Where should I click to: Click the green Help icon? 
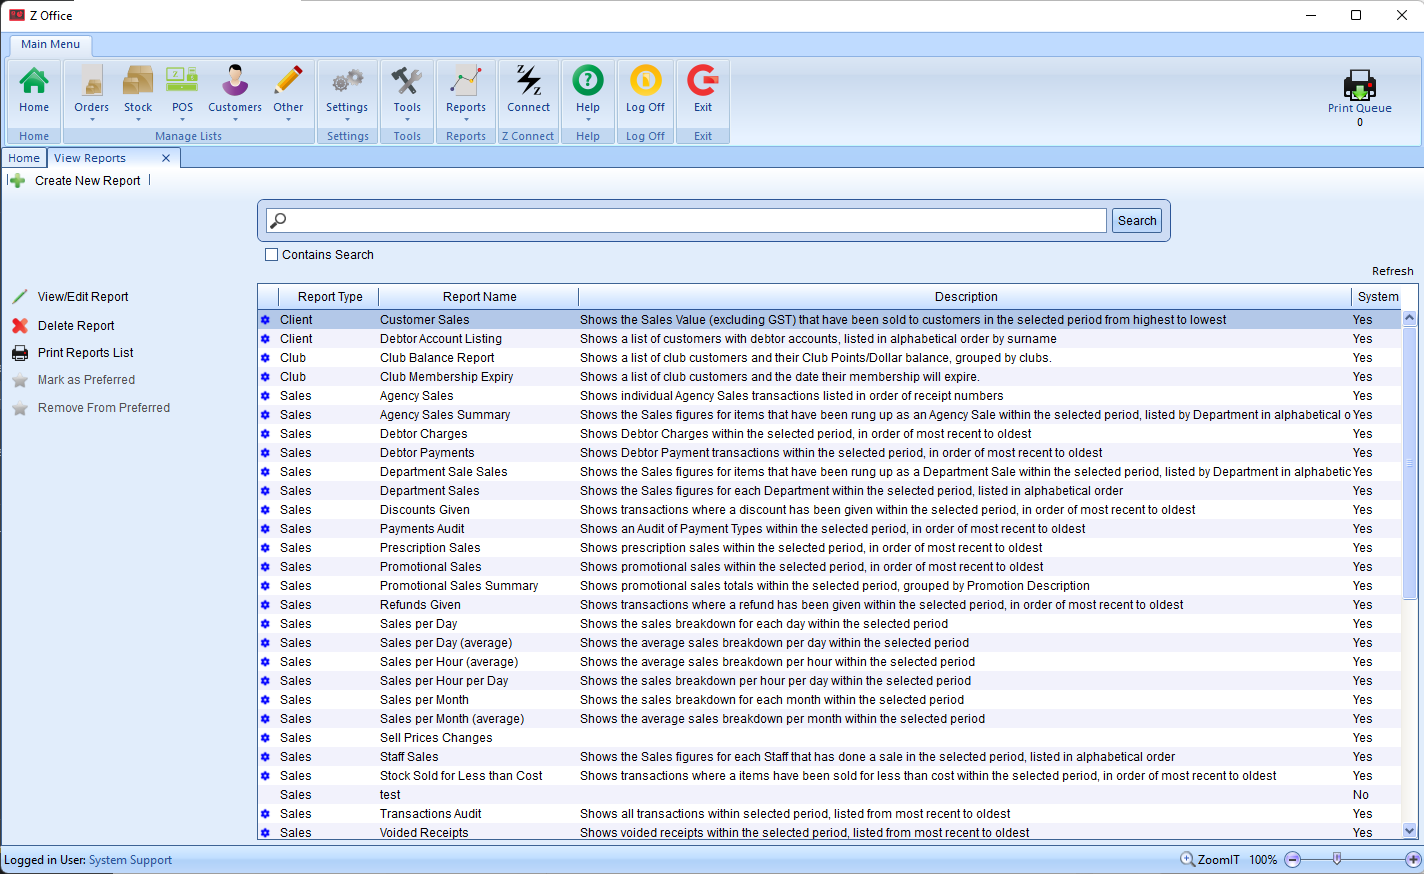588,82
